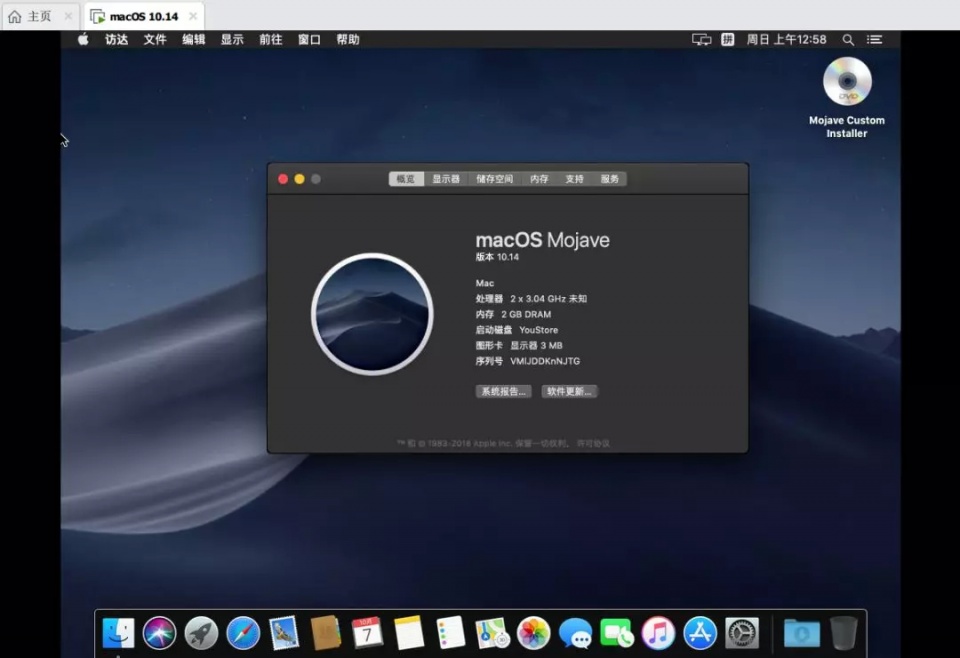The image size is (960, 658).
Task: Open the 显示 menu in menu bar
Action: tap(232, 40)
